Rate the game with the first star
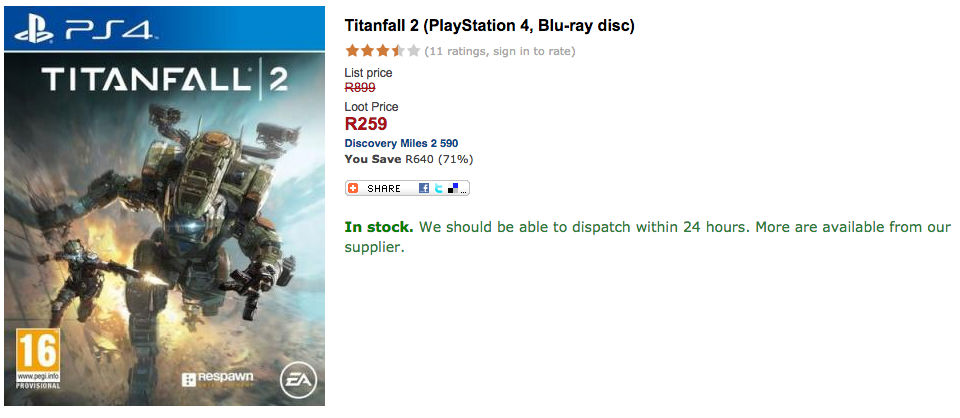960x418 pixels. 352,50
